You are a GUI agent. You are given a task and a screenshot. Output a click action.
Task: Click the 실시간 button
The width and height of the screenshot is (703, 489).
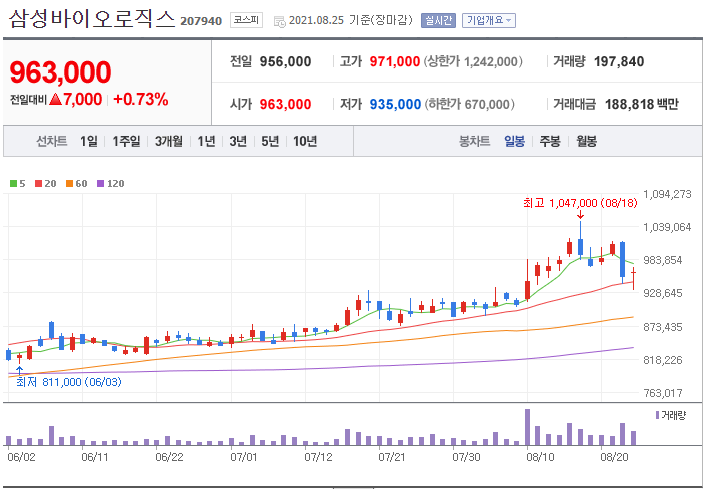coord(438,21)
